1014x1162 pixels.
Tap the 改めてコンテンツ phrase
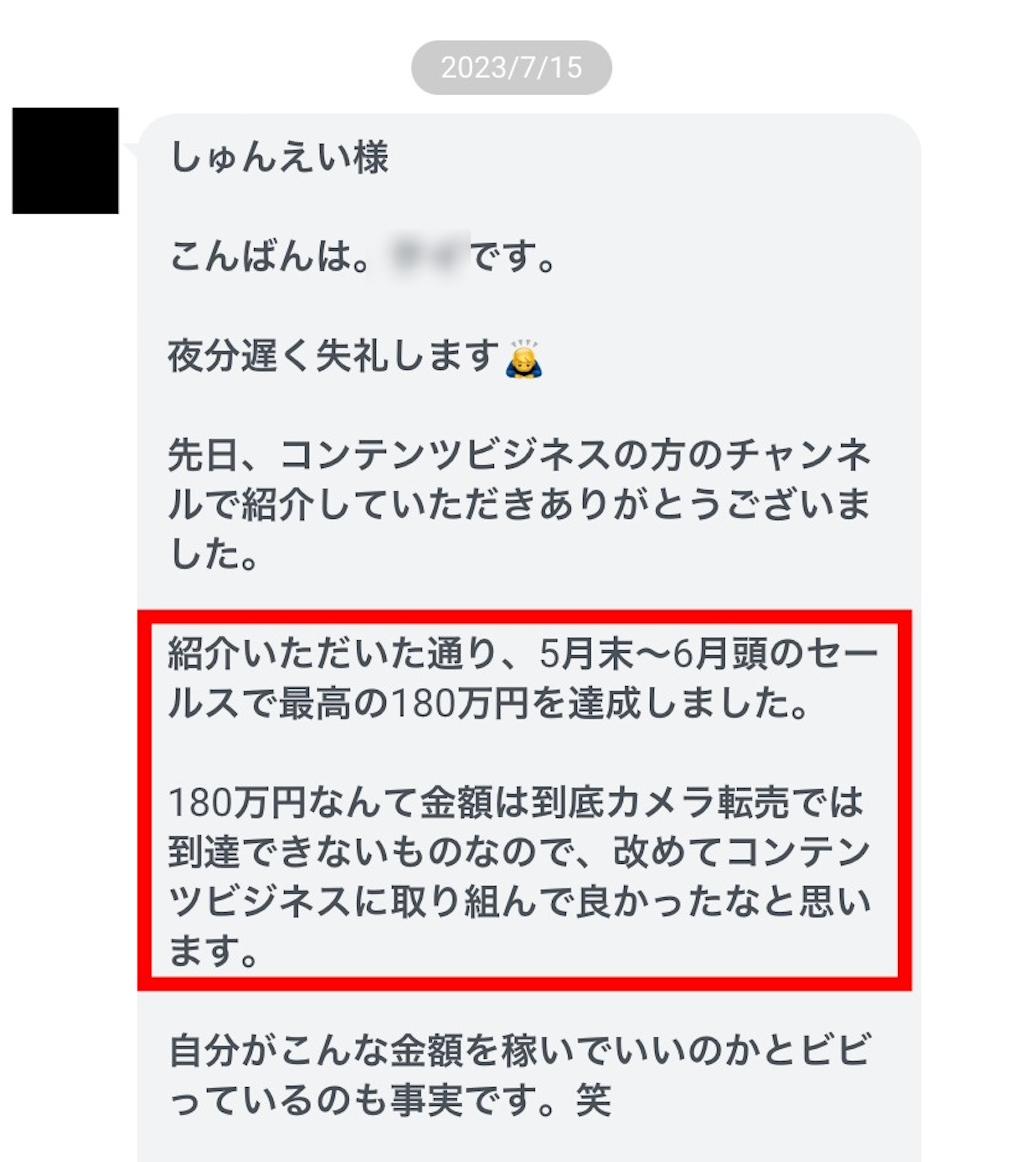coord(741,852)
